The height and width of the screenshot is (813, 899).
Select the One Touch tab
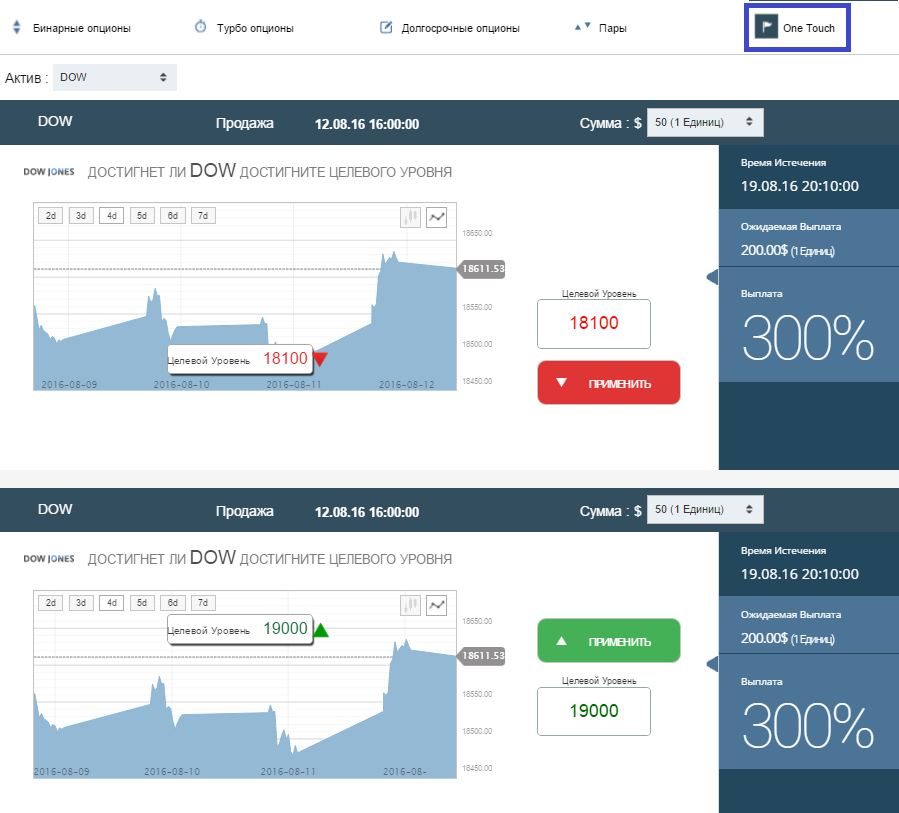(x=797, y=28)
